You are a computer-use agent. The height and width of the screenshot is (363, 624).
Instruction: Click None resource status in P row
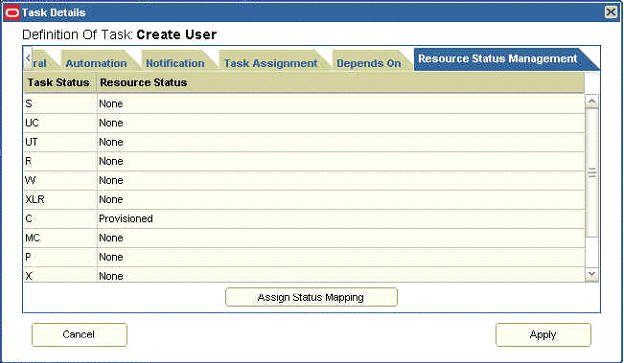pos(341,257)
